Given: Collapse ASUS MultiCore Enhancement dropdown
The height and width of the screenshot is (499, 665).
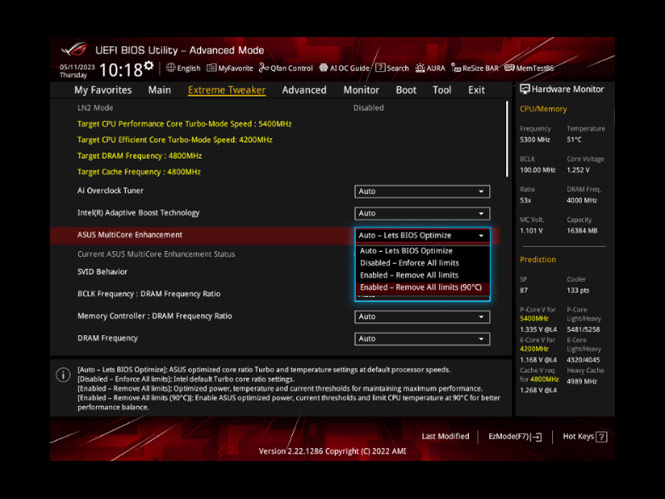Looking at the screenshot, I should (x=422, y=235).
